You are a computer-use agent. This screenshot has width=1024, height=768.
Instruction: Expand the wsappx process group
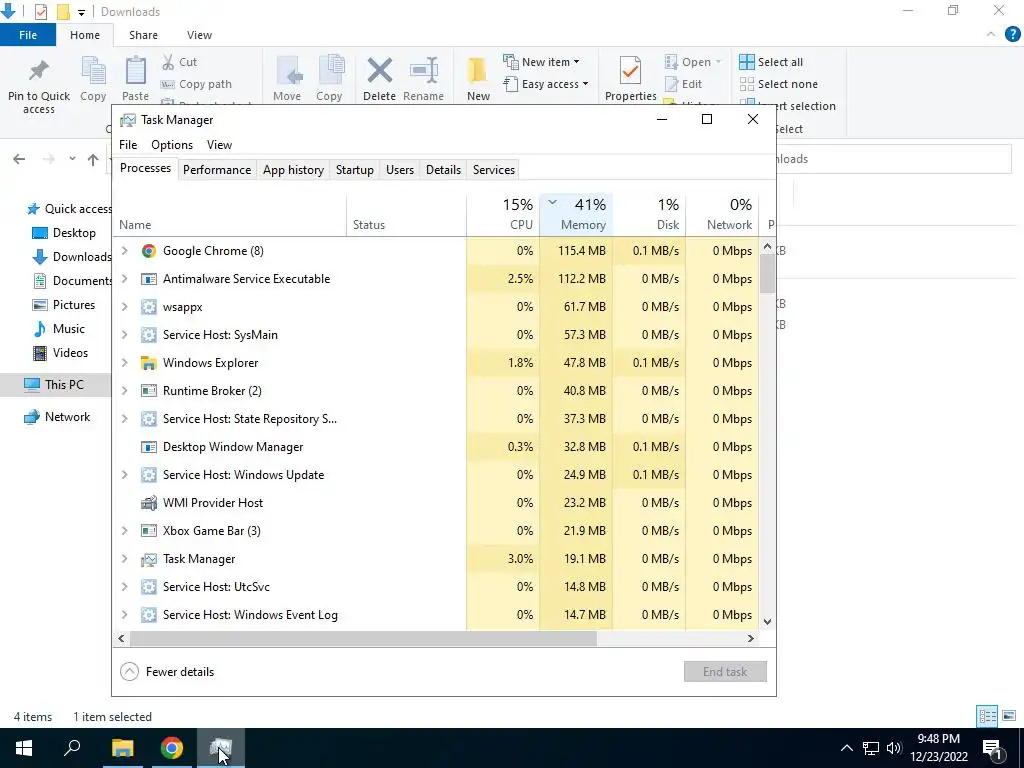[x=124, y=307]
